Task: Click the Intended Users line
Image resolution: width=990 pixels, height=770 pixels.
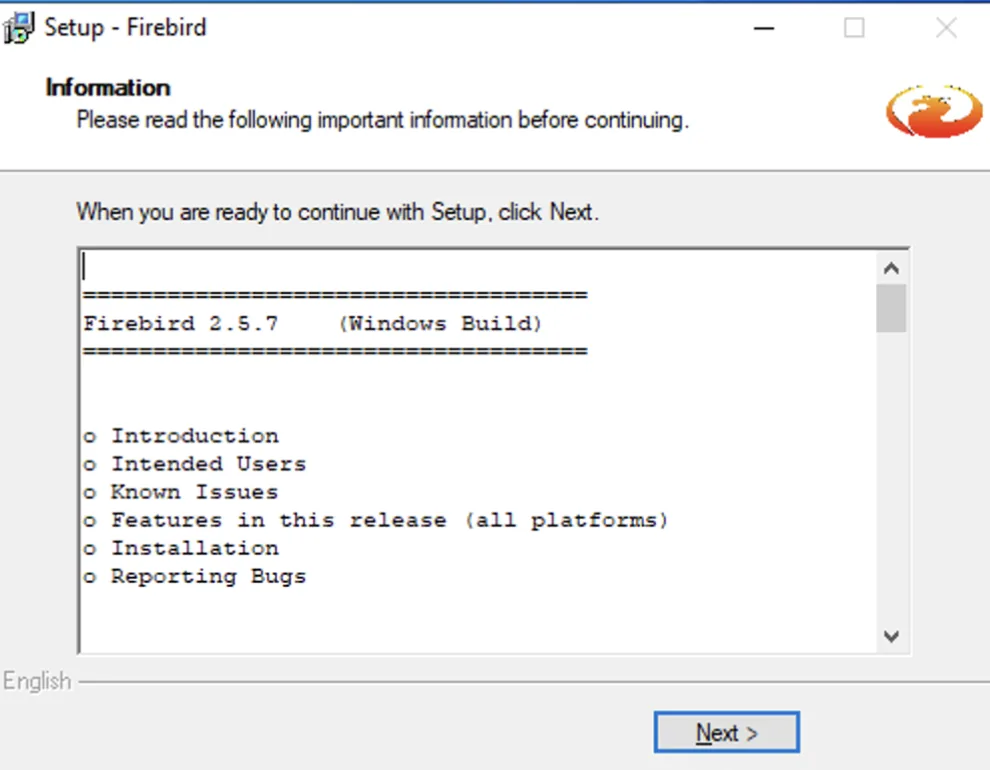Action: pyautogui.click(x=195, y=464)
